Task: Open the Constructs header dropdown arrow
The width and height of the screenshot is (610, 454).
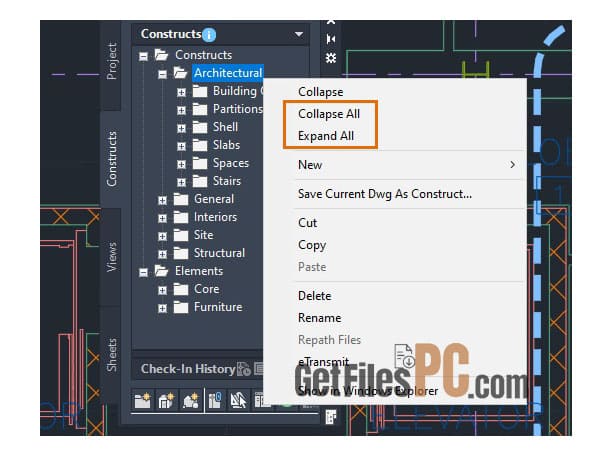Action: pos(299,34)
